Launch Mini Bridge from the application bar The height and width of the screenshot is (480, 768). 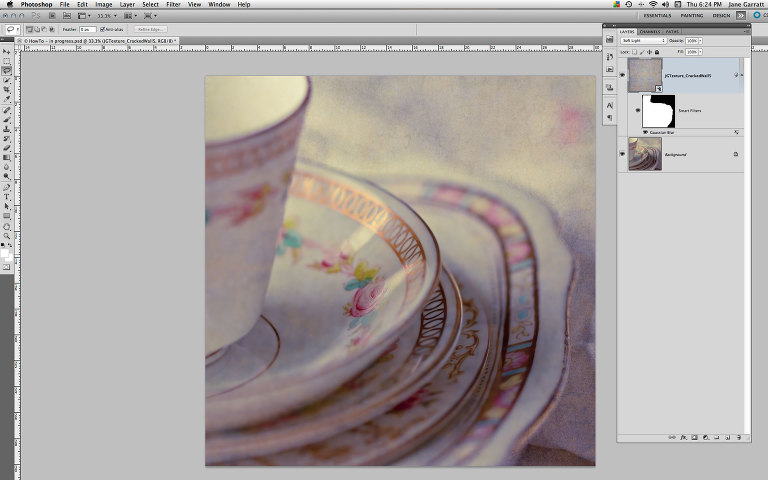tap(67, 16)
